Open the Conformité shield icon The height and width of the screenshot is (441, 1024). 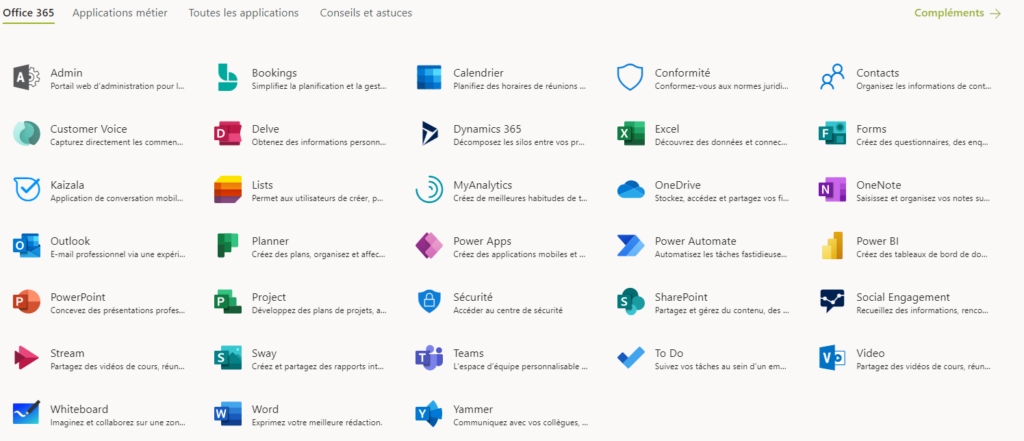[x=630, y=78]
